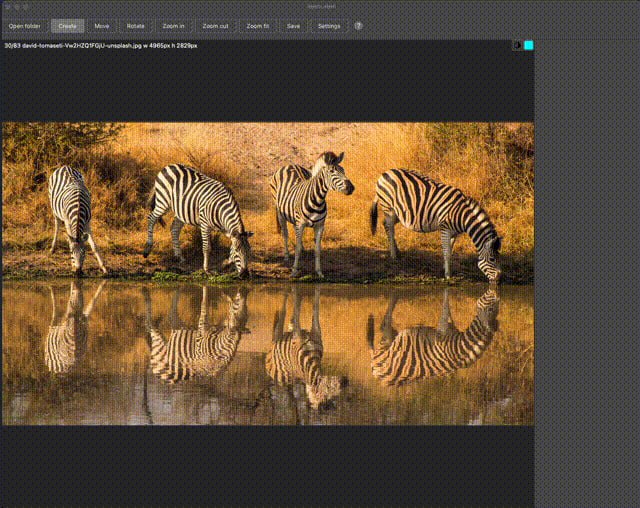Select the Create tool
Viewport: 640px width, 508px height.
[67, 26]
